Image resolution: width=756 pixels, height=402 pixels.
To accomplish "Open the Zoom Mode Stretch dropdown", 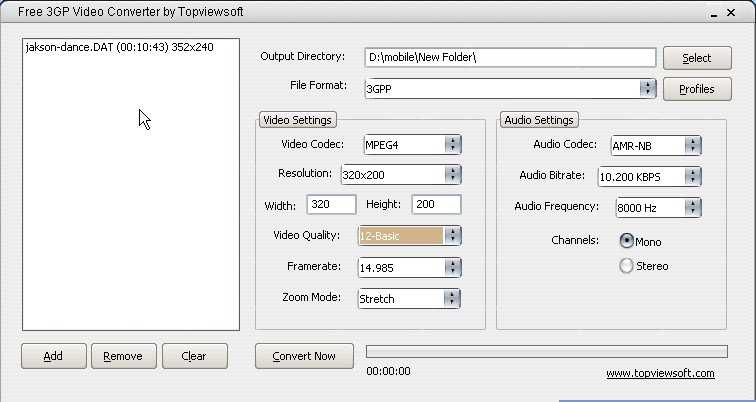I will [409, 298].
